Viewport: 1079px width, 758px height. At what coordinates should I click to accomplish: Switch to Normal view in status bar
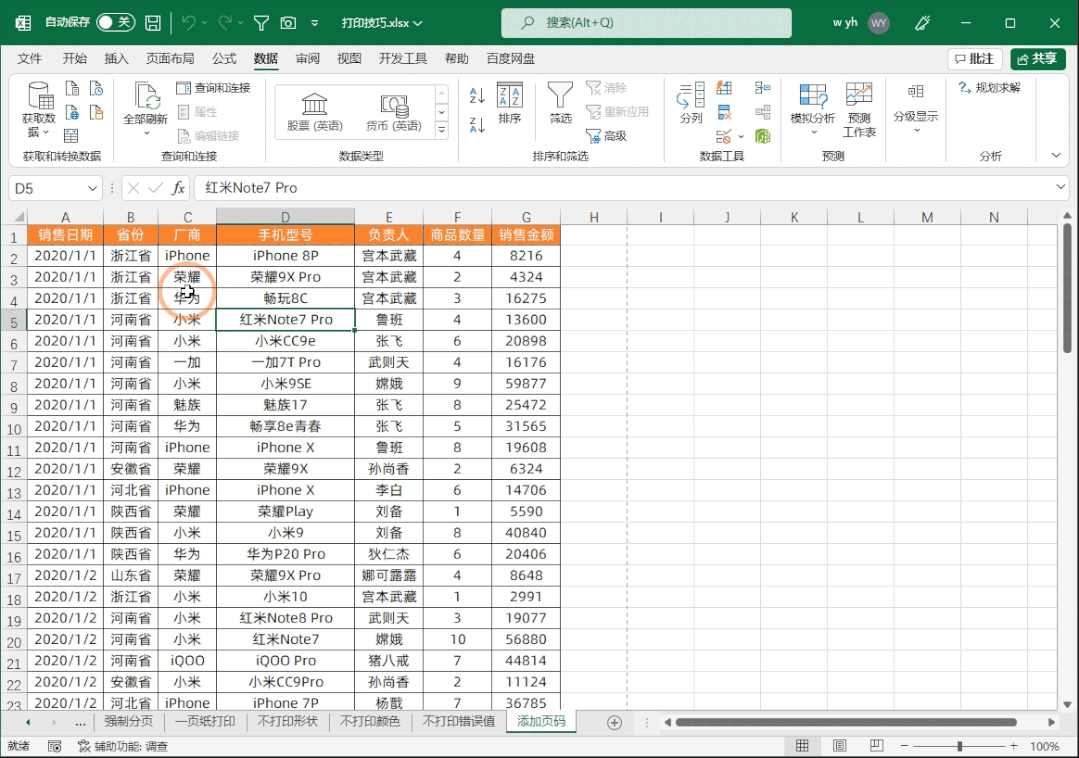(802, 746)
